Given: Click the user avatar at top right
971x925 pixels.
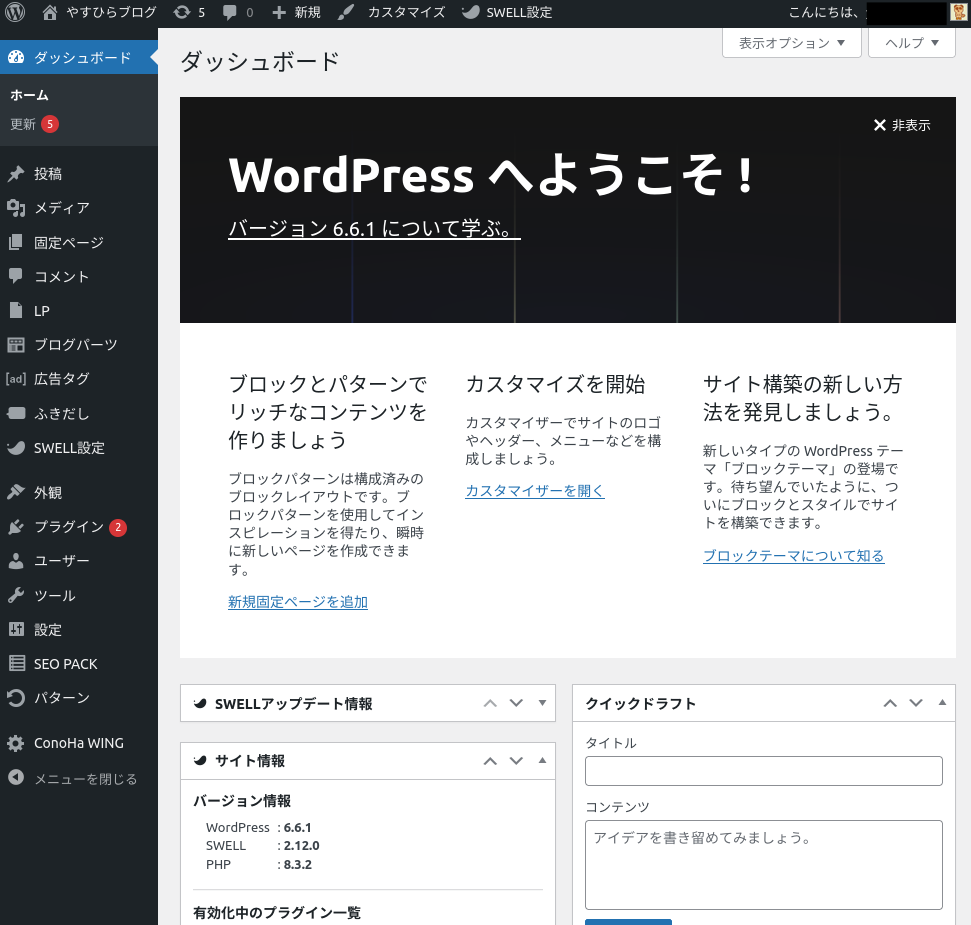Looking at the screenshot, I should (958, 13).
